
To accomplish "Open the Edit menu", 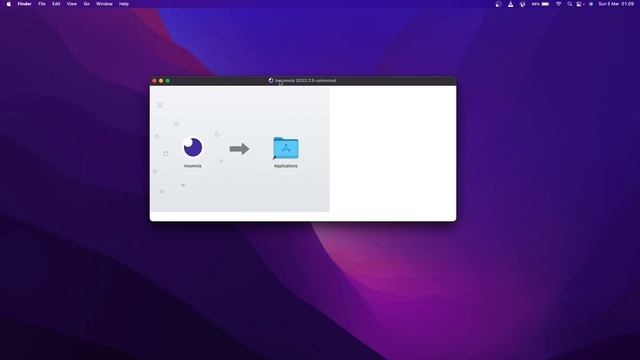I will (56, 4).
